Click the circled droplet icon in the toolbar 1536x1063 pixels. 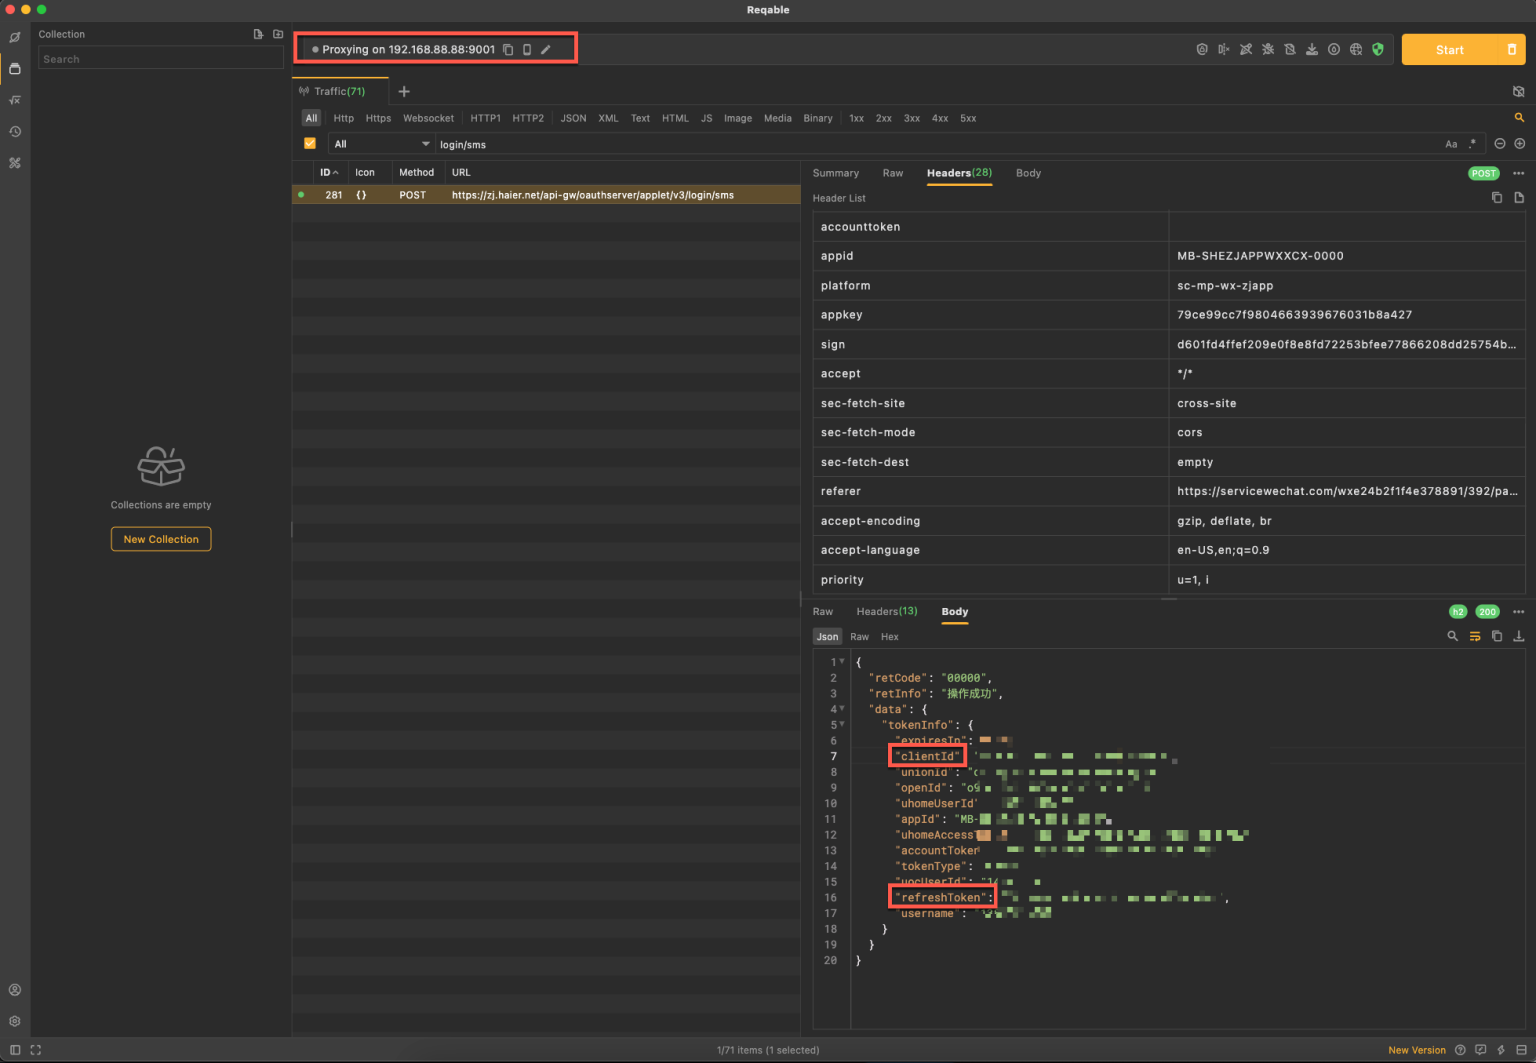(x=1334, y=49)
